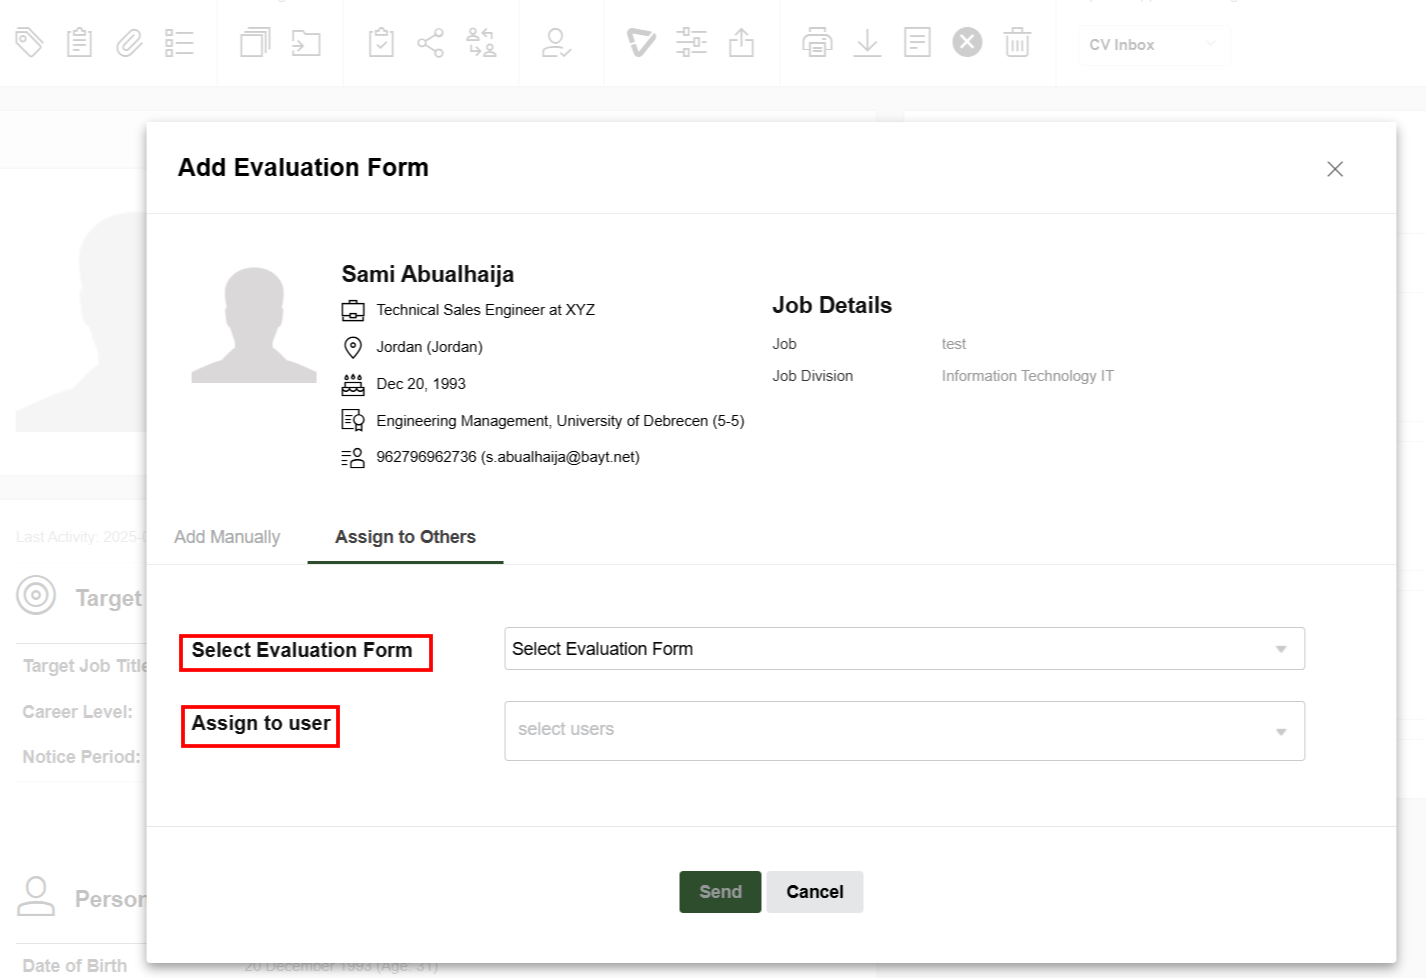This screenshot has width=1426, height=978.
Task: Click the sliders filter icon
Action: point(691,43)
